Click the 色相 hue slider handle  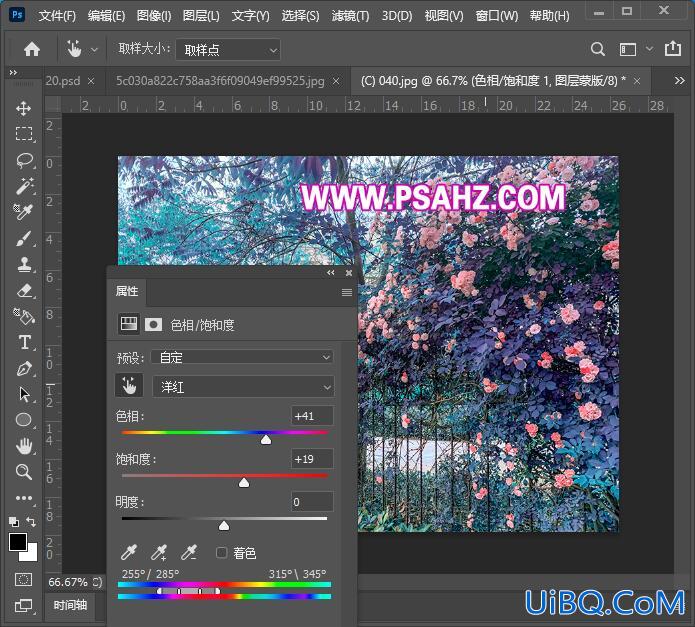(266, 440)
